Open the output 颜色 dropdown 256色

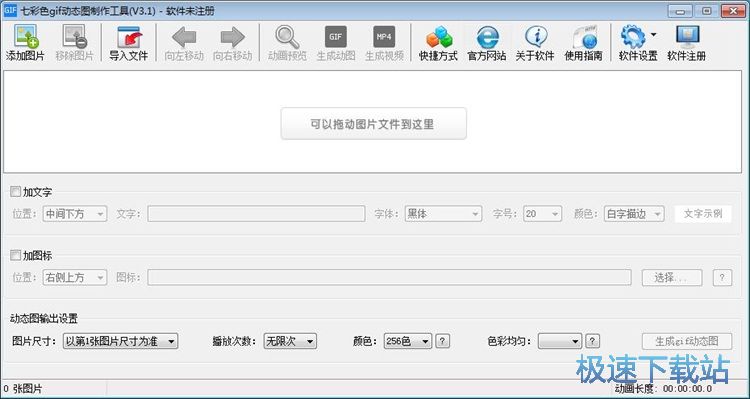pyautogui.click(x=408, y=341)
